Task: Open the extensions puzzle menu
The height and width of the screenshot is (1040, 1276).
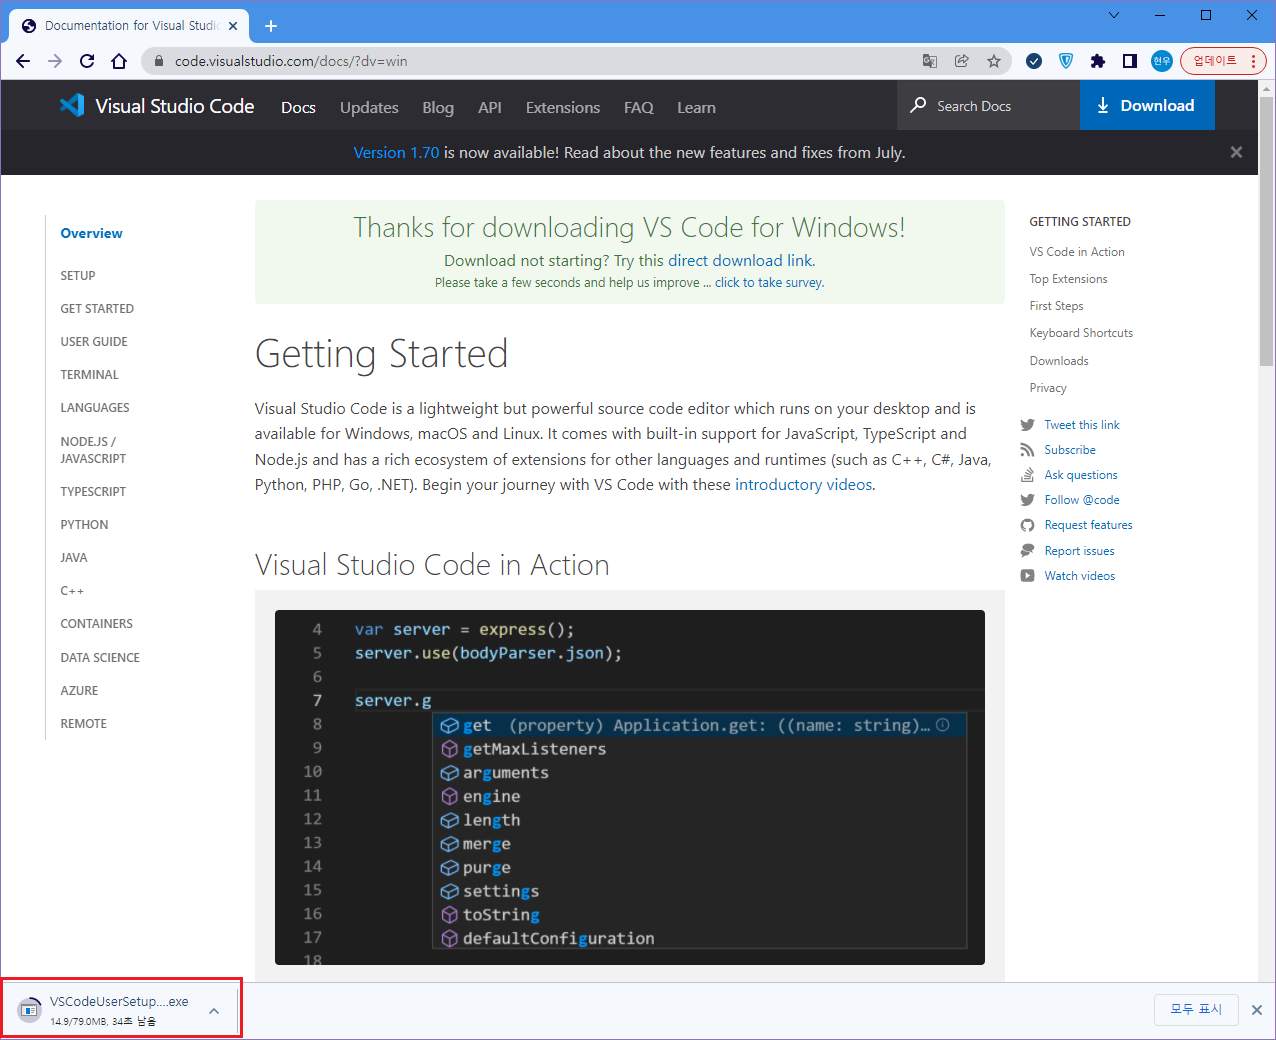Action: 1098,61
